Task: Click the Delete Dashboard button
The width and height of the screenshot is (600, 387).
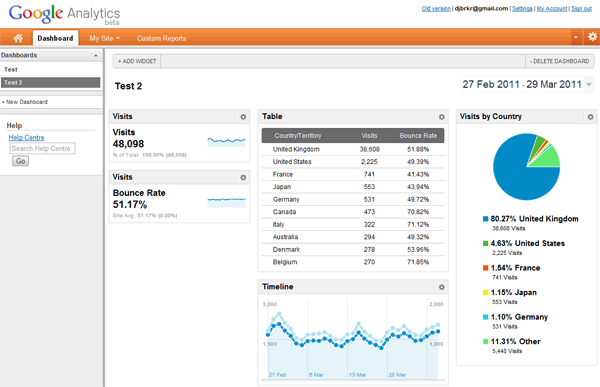Action: 559,61
